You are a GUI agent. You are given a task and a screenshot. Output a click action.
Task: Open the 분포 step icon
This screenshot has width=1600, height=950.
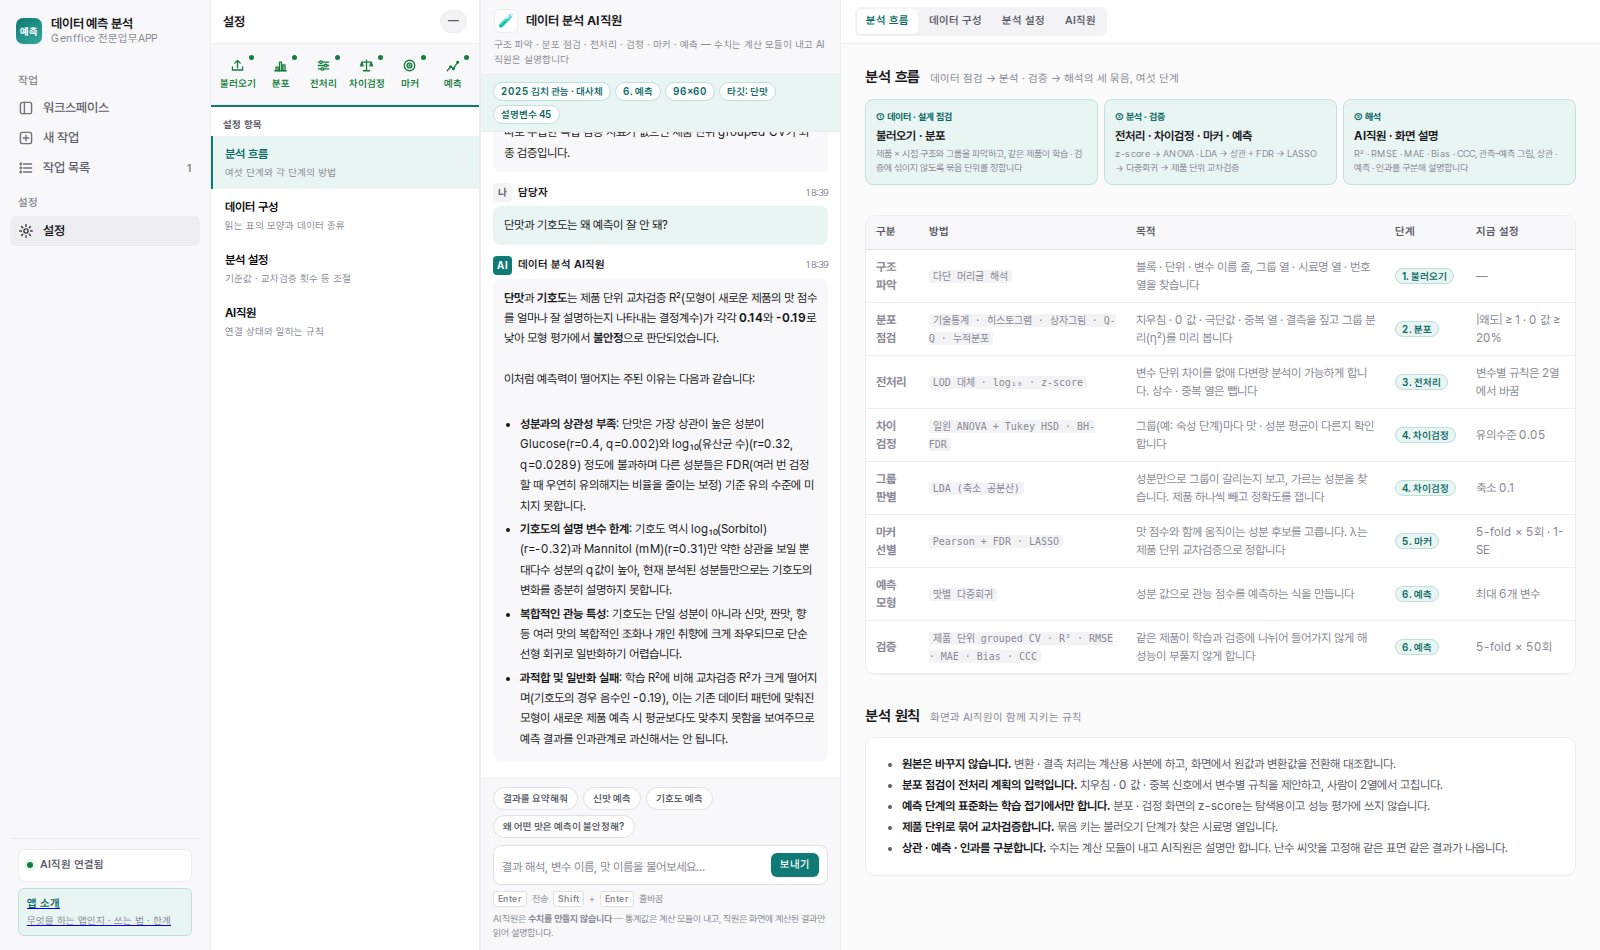[x=281, y=74]
